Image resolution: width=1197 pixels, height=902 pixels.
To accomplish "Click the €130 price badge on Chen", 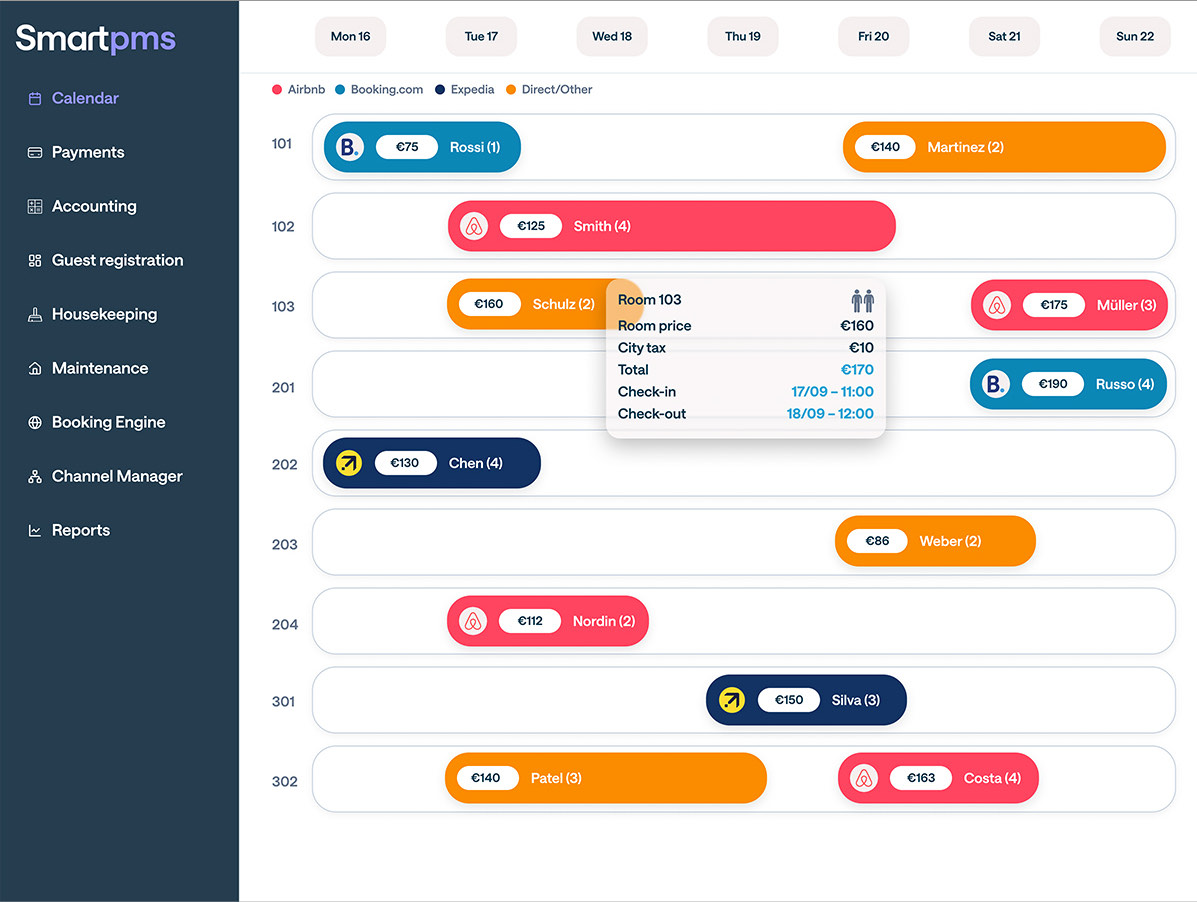I will pyautogui.click(x=405, y=462).
